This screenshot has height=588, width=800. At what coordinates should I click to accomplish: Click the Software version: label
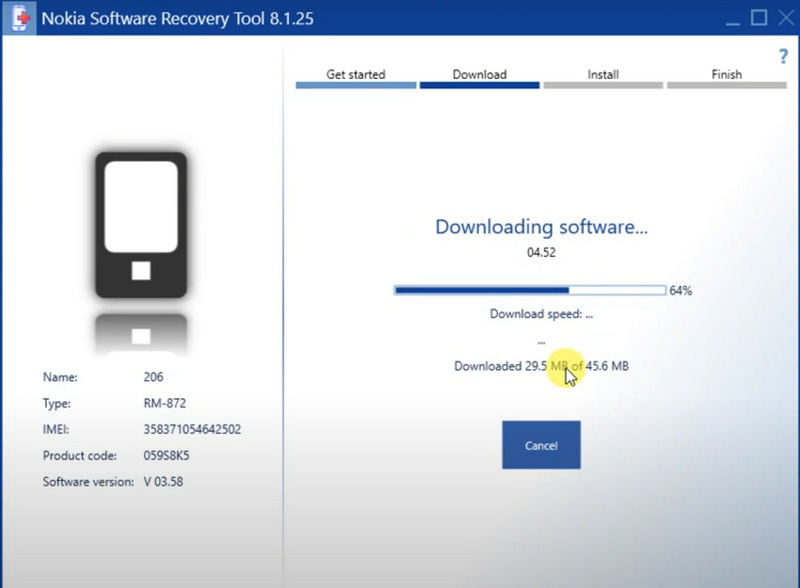click(x=88, y=481)
